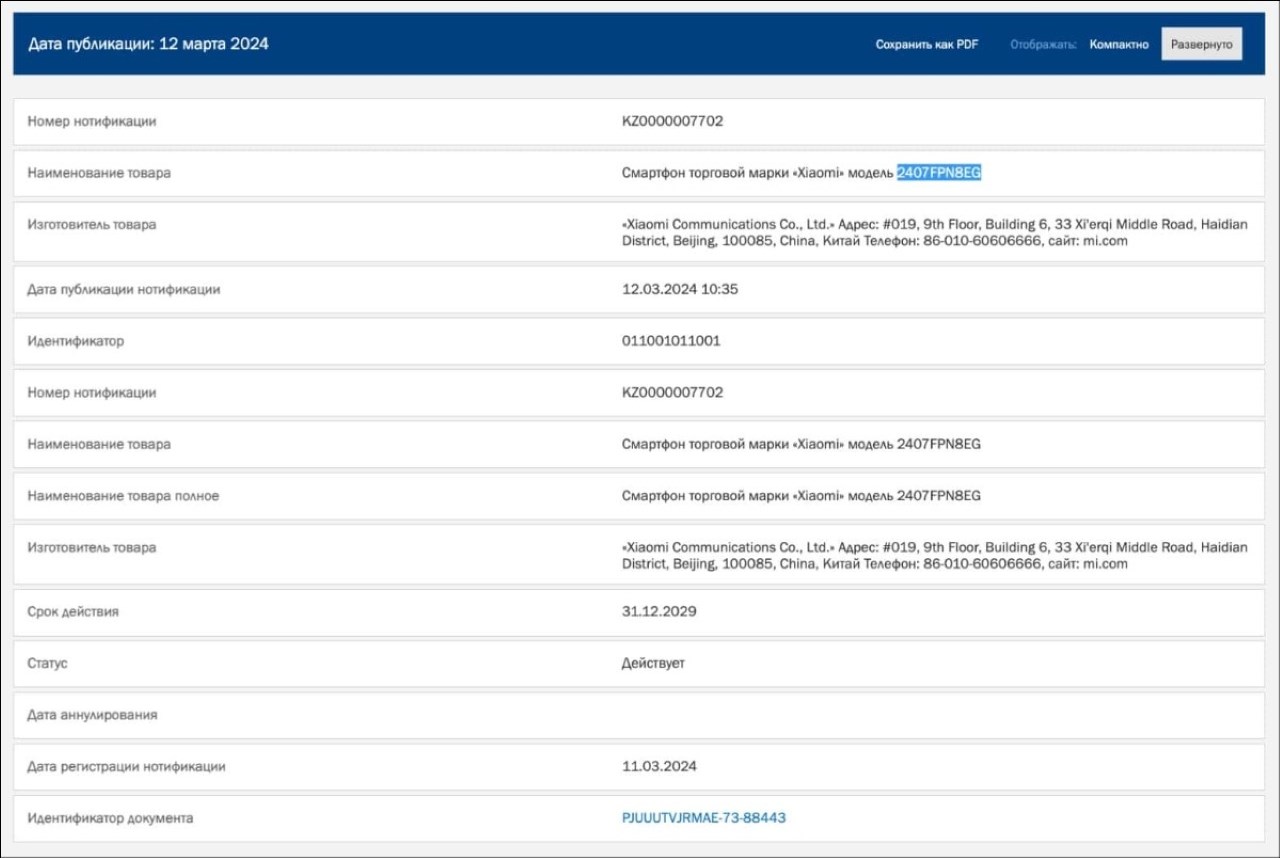Click the 'Срок действия' row label
Screen dimensions: 1280x858
tap(73, 611)
